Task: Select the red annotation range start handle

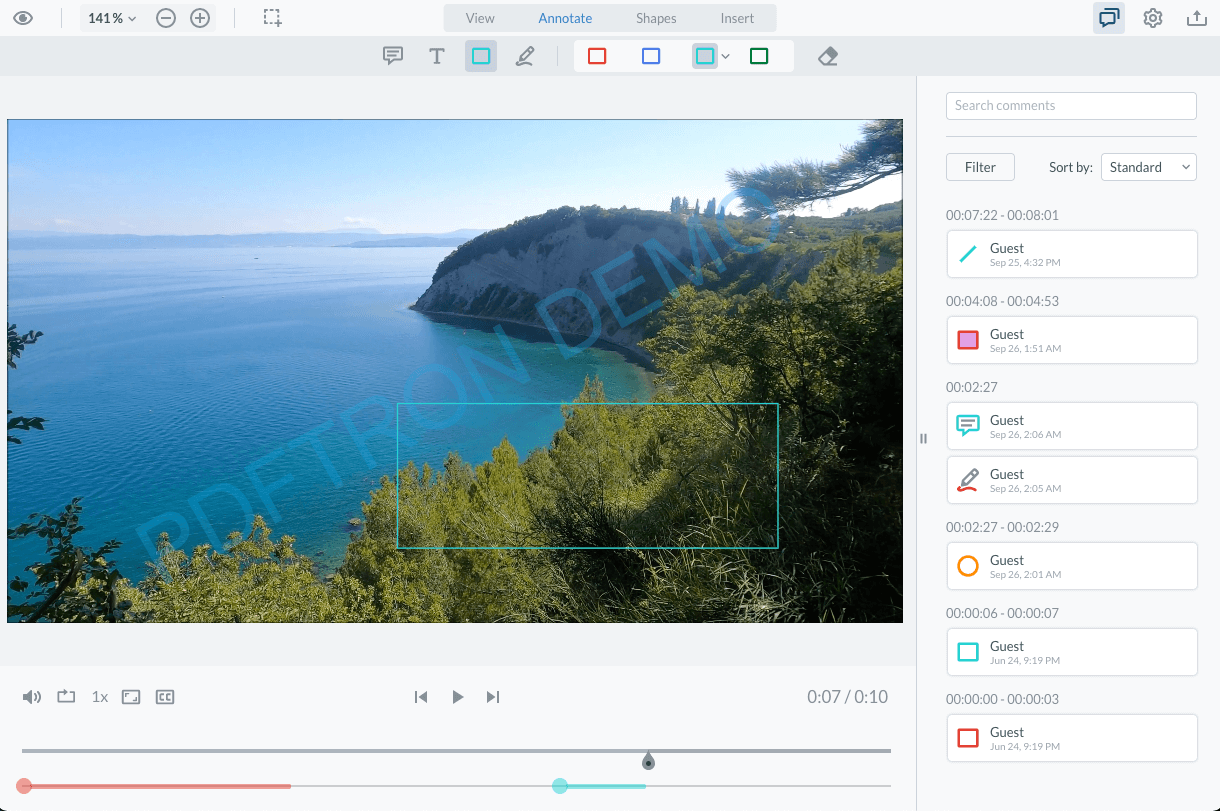Action: (x=24, y=786)
